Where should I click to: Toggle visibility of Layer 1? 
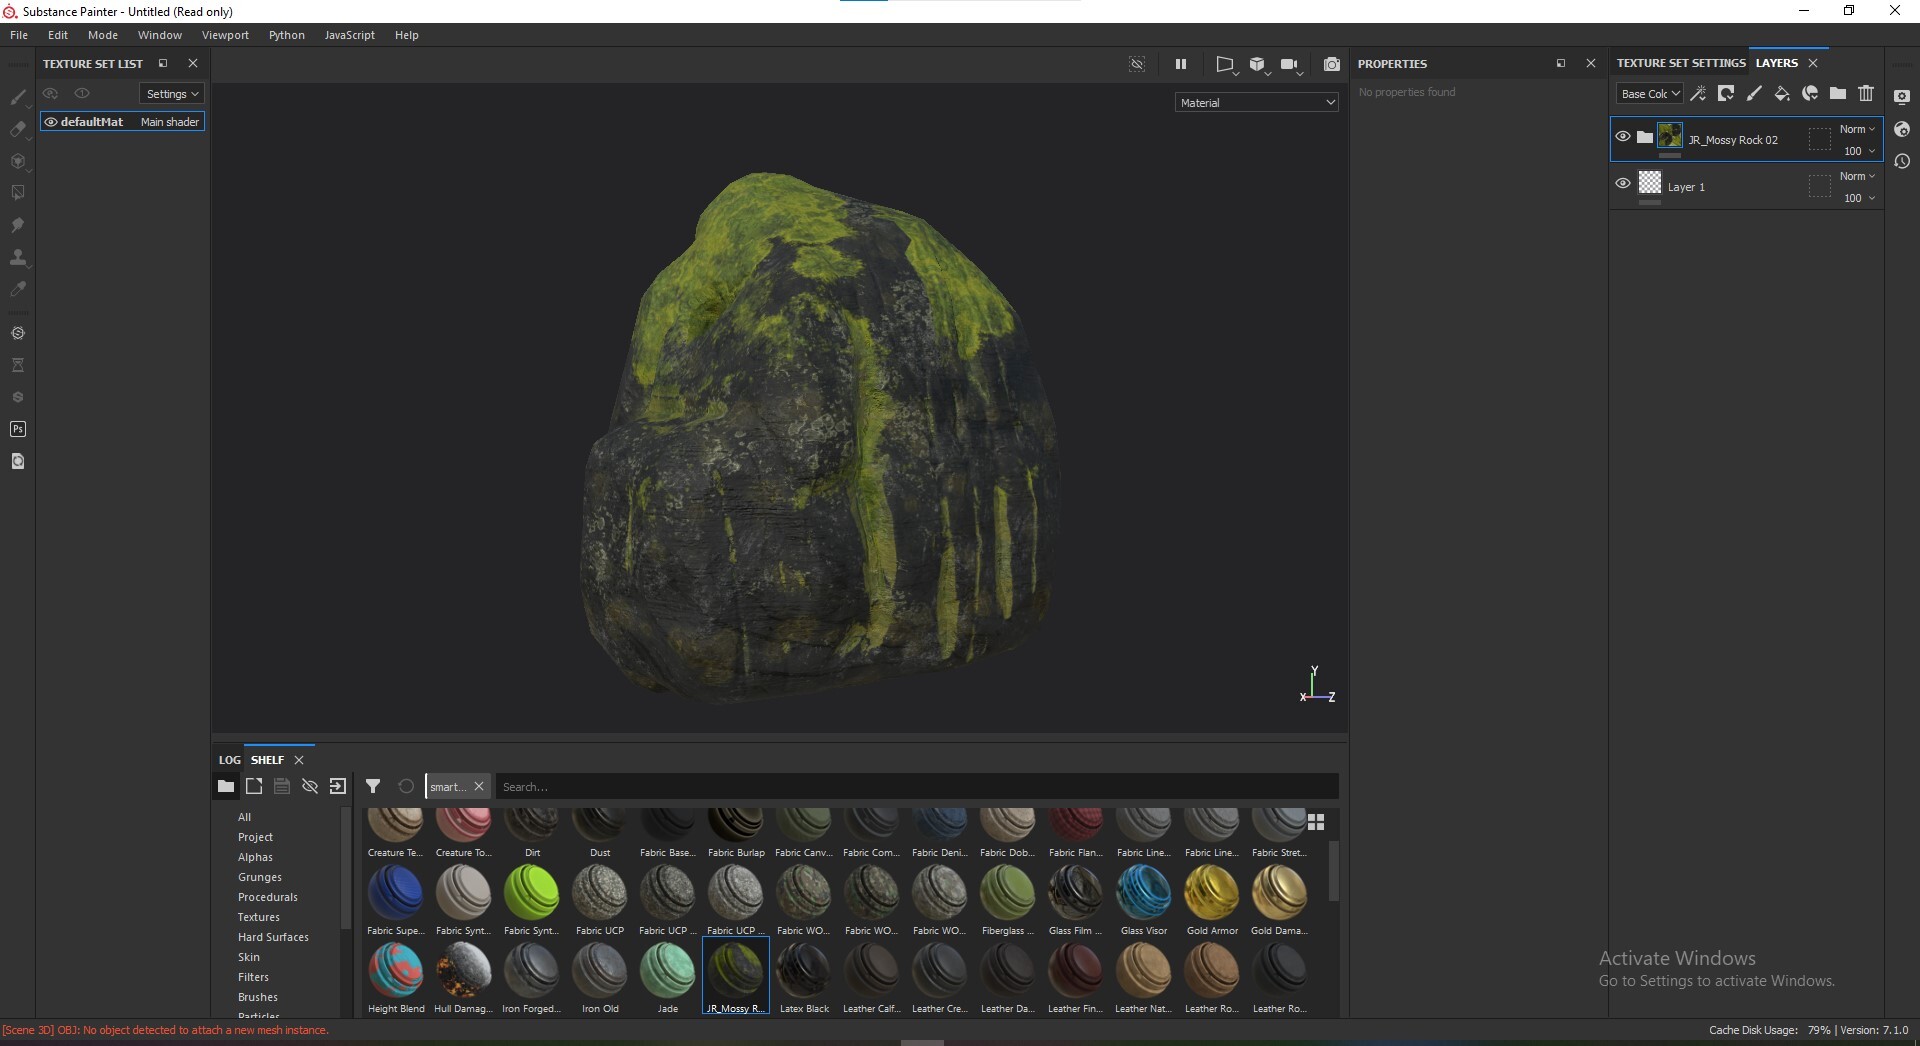tap(1622, 183)
